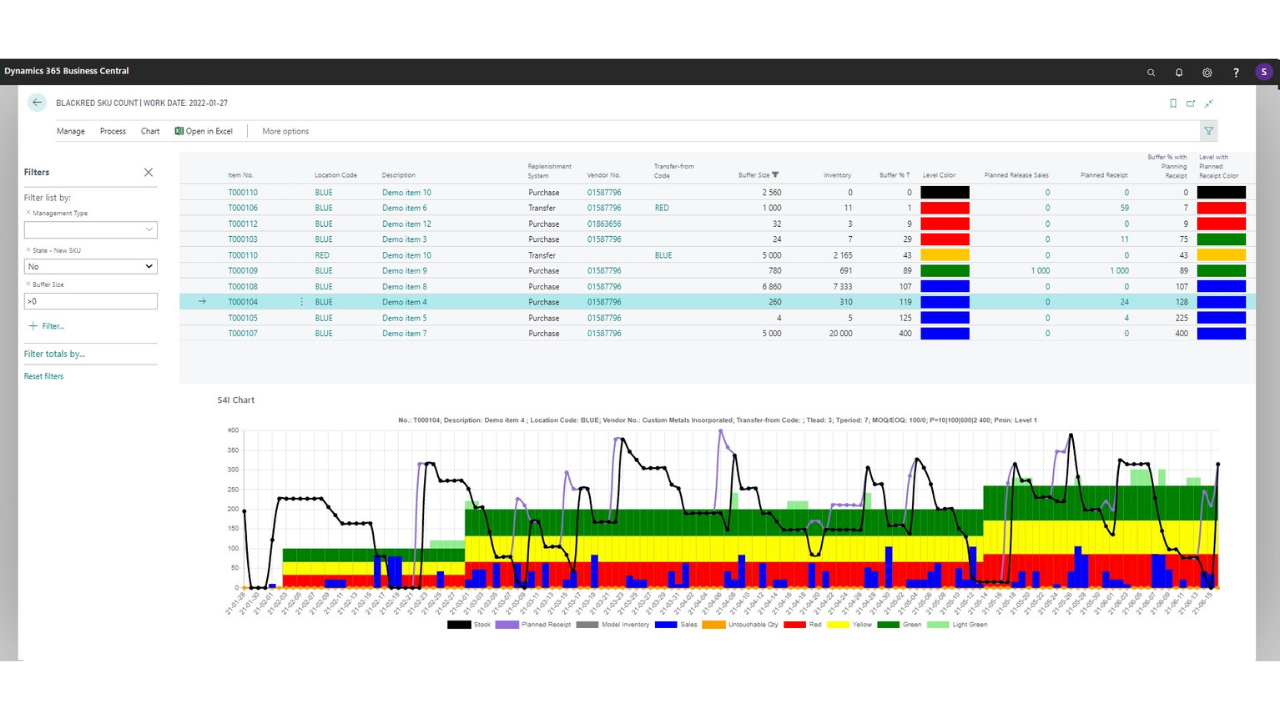1280x720 pixels.
Task: Click the Buffer Size filter field showing >0
Action: [91, 301]
